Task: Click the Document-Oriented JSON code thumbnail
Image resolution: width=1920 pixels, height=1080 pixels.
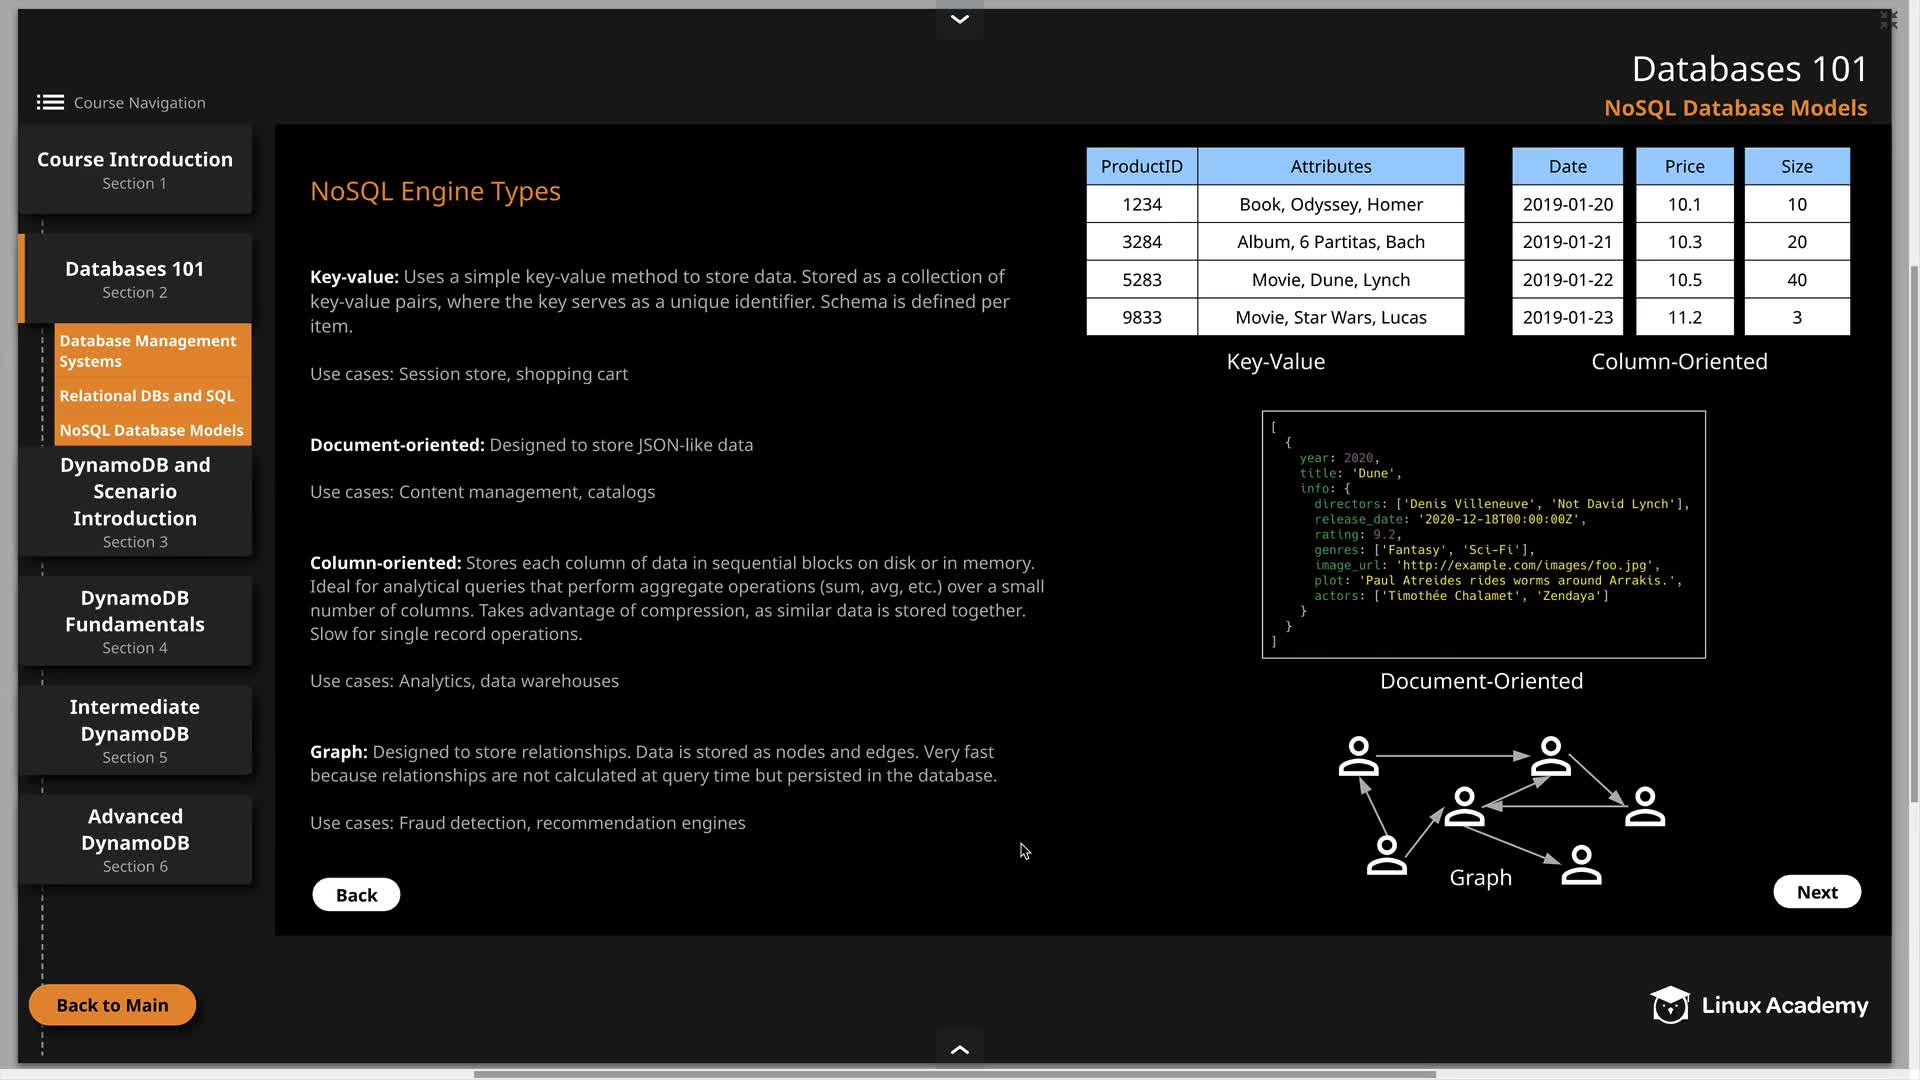Action: (1483, 534)
